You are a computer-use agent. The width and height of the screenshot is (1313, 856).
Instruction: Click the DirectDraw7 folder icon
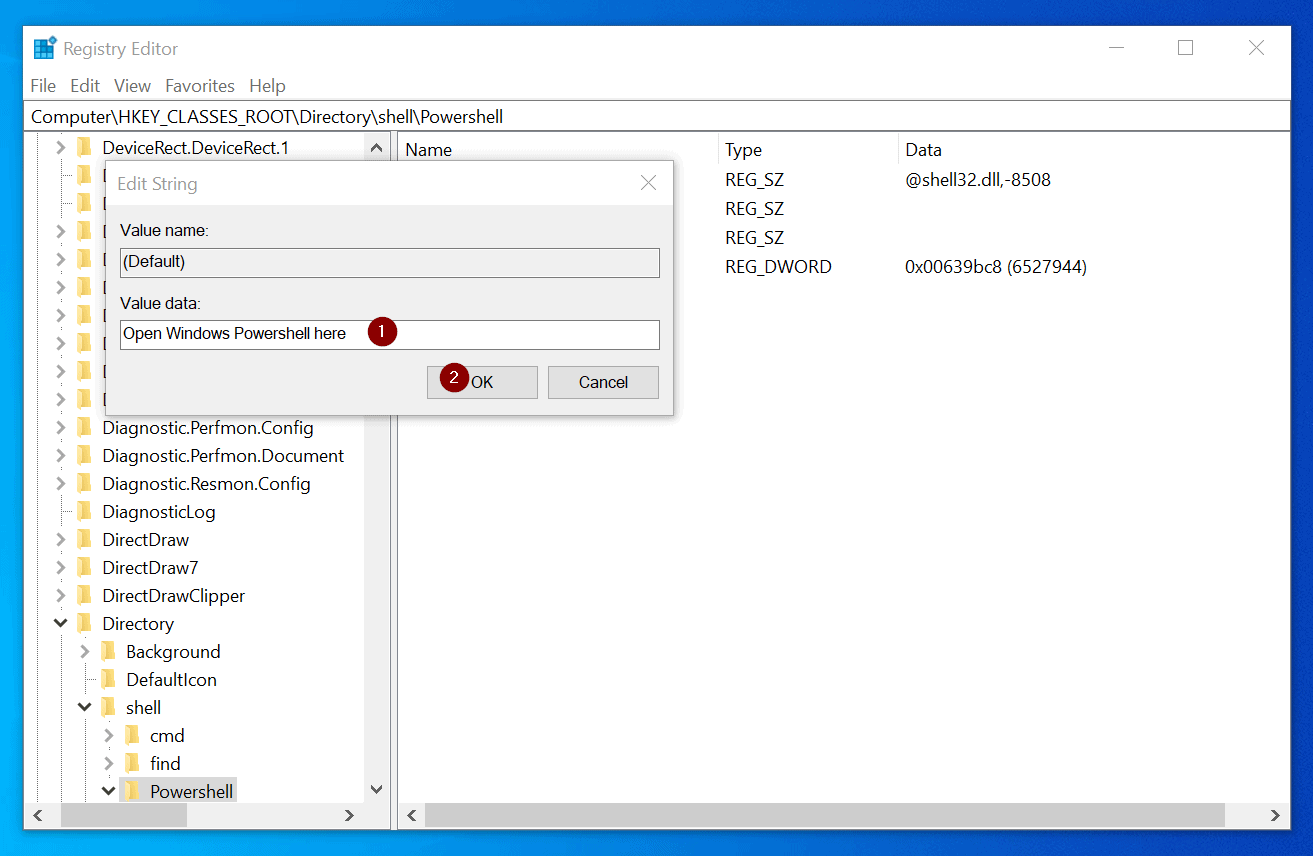pyautogui.click(x=85, y=568)
